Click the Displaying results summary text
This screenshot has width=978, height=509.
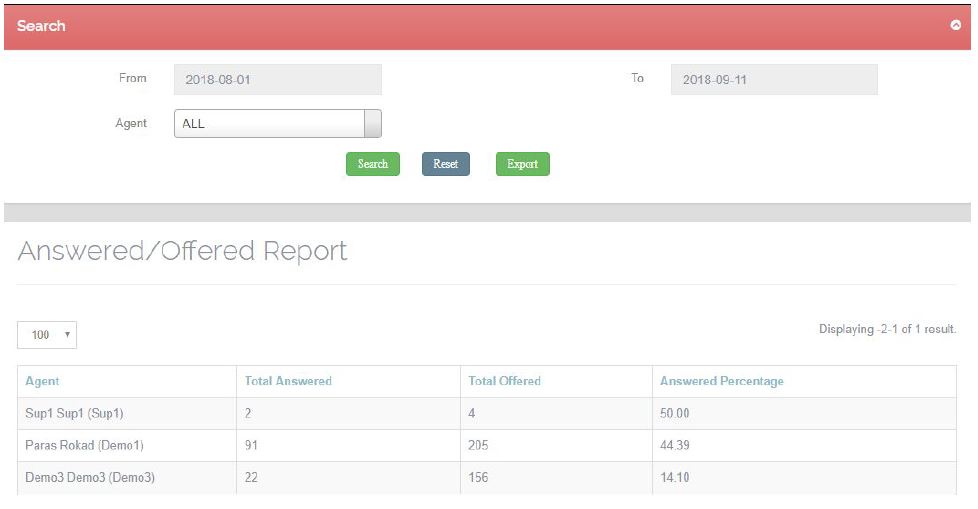click(887, 329)
